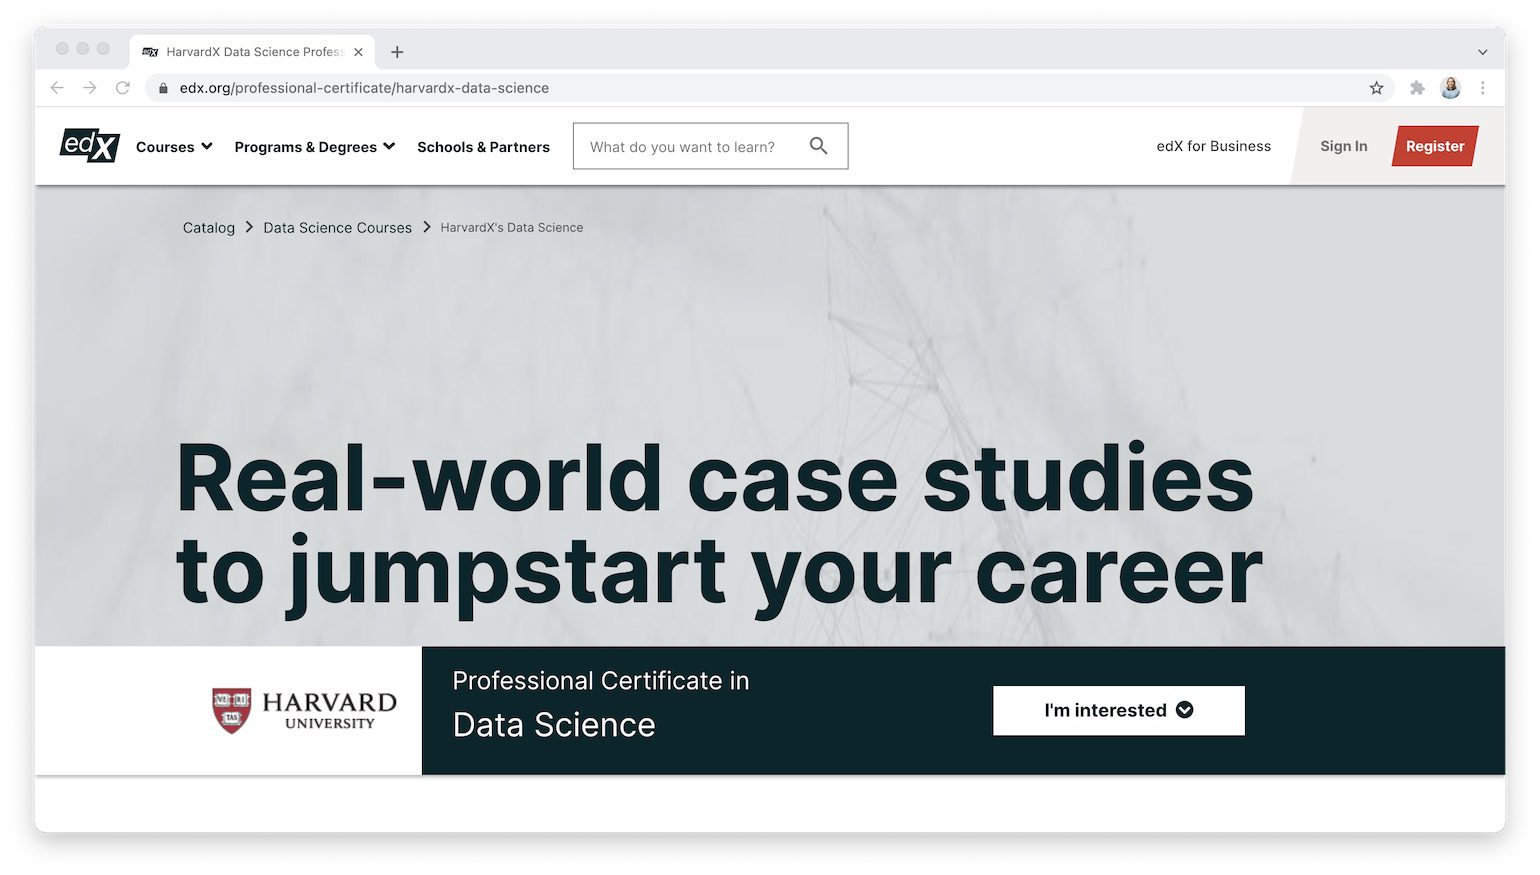
Task: Click the search magnifier icon
Action: point(818,145)
